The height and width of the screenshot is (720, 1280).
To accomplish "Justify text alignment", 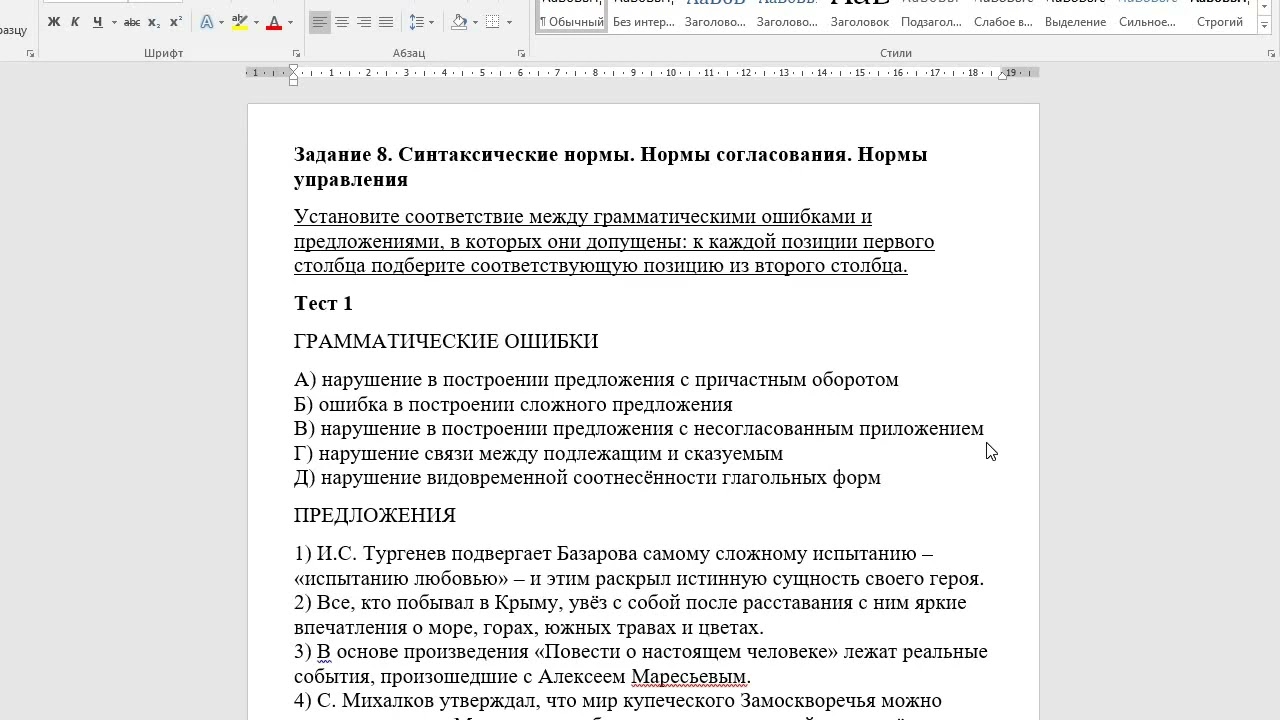I will click(x=386, y=22).
